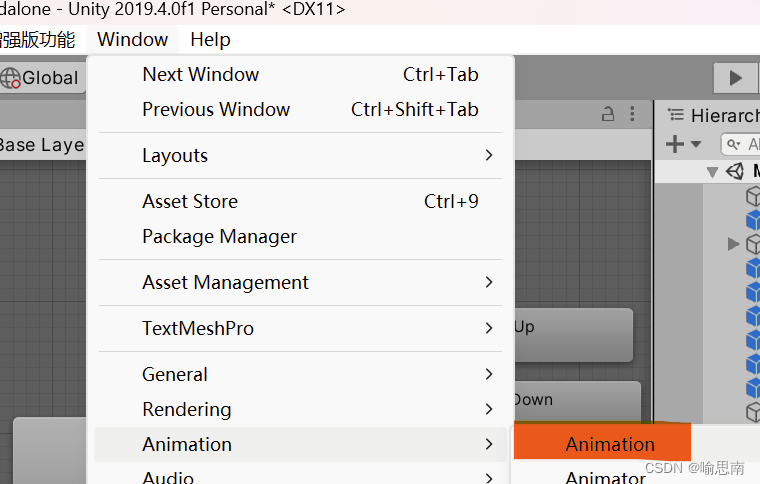Expand the Layouts submenu
Image resolution: width=760 pixels, height=484 pixels.
click(300, 156)
